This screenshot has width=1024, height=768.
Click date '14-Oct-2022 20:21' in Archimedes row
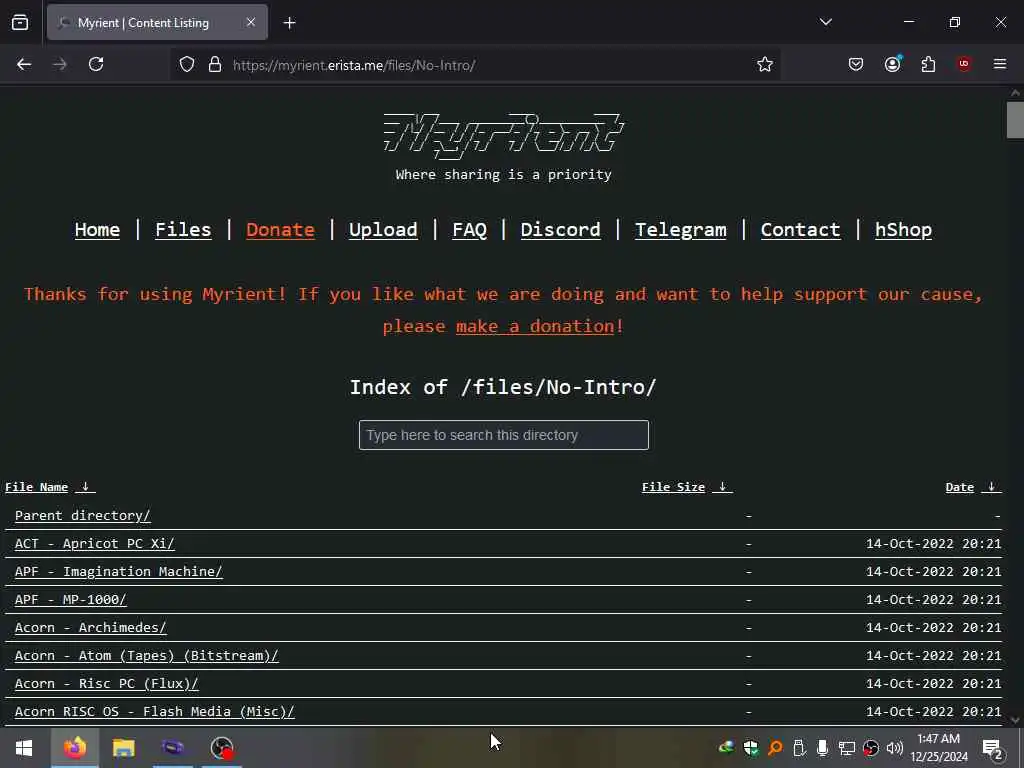pos(933,628)
